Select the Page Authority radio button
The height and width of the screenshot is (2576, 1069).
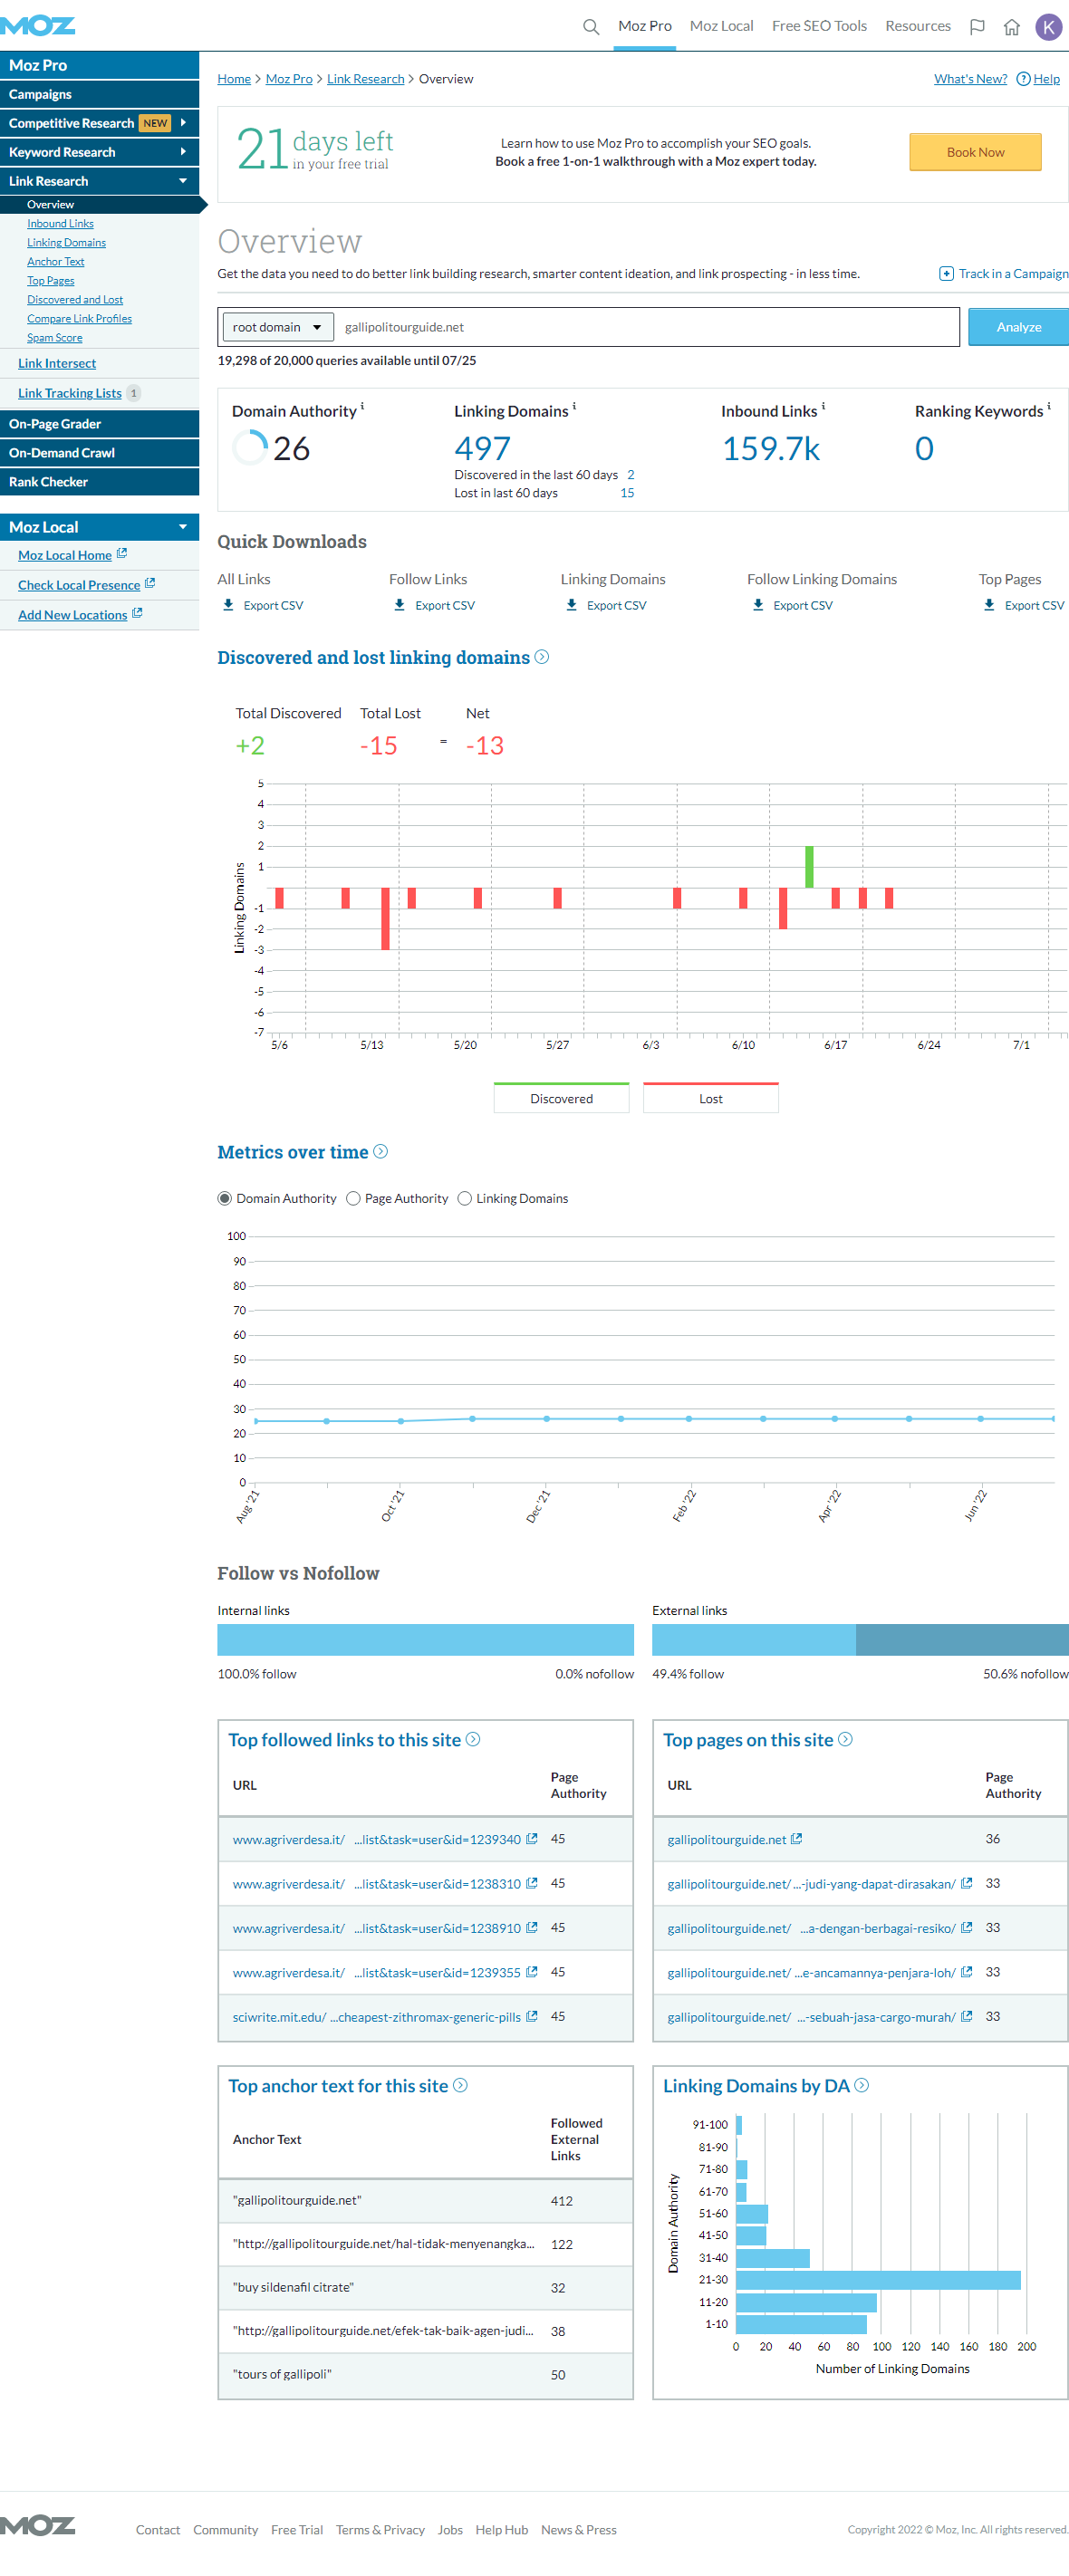[x=353, y=1198]
